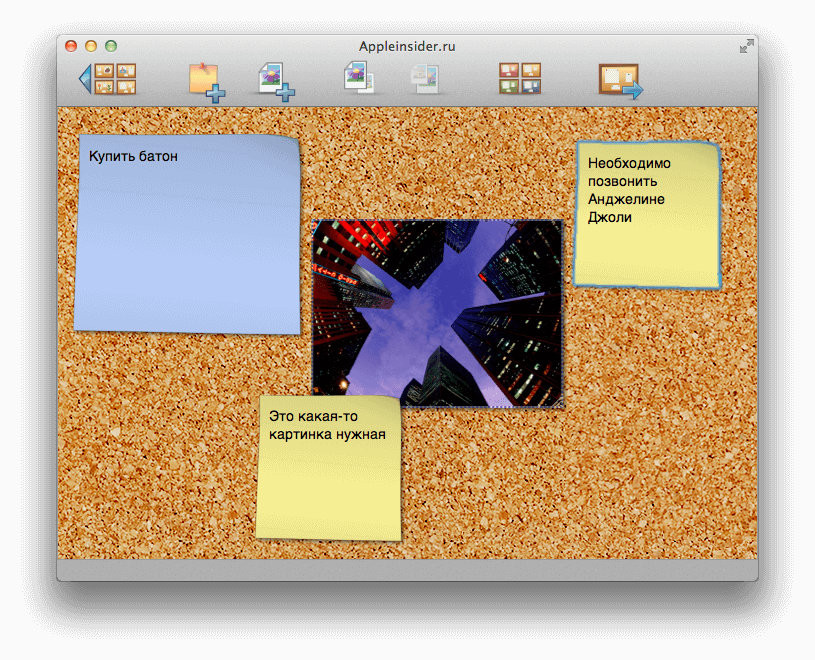Add a new image to the board
Image resolution: width=815 pixels, height=660 pixels.
pyautogui.click(x=273, y=80)
